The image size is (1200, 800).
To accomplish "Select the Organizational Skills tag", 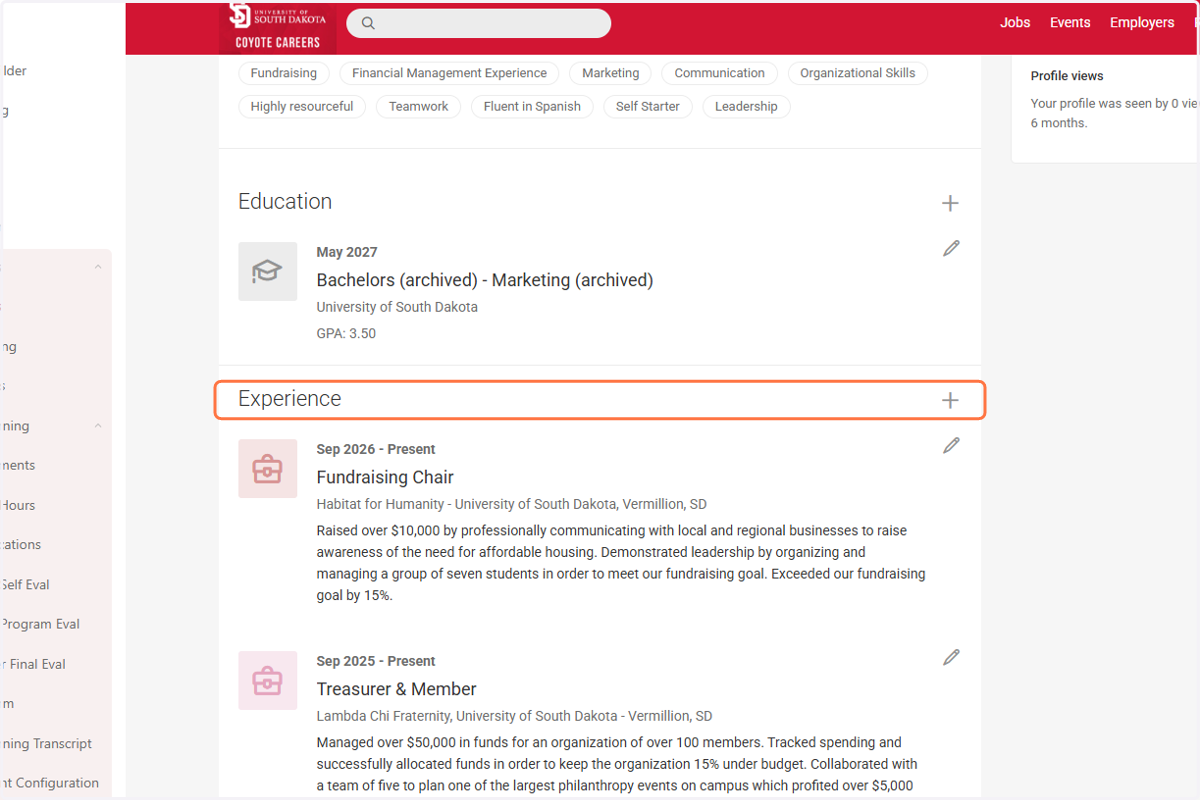I will tap(857, 73).
